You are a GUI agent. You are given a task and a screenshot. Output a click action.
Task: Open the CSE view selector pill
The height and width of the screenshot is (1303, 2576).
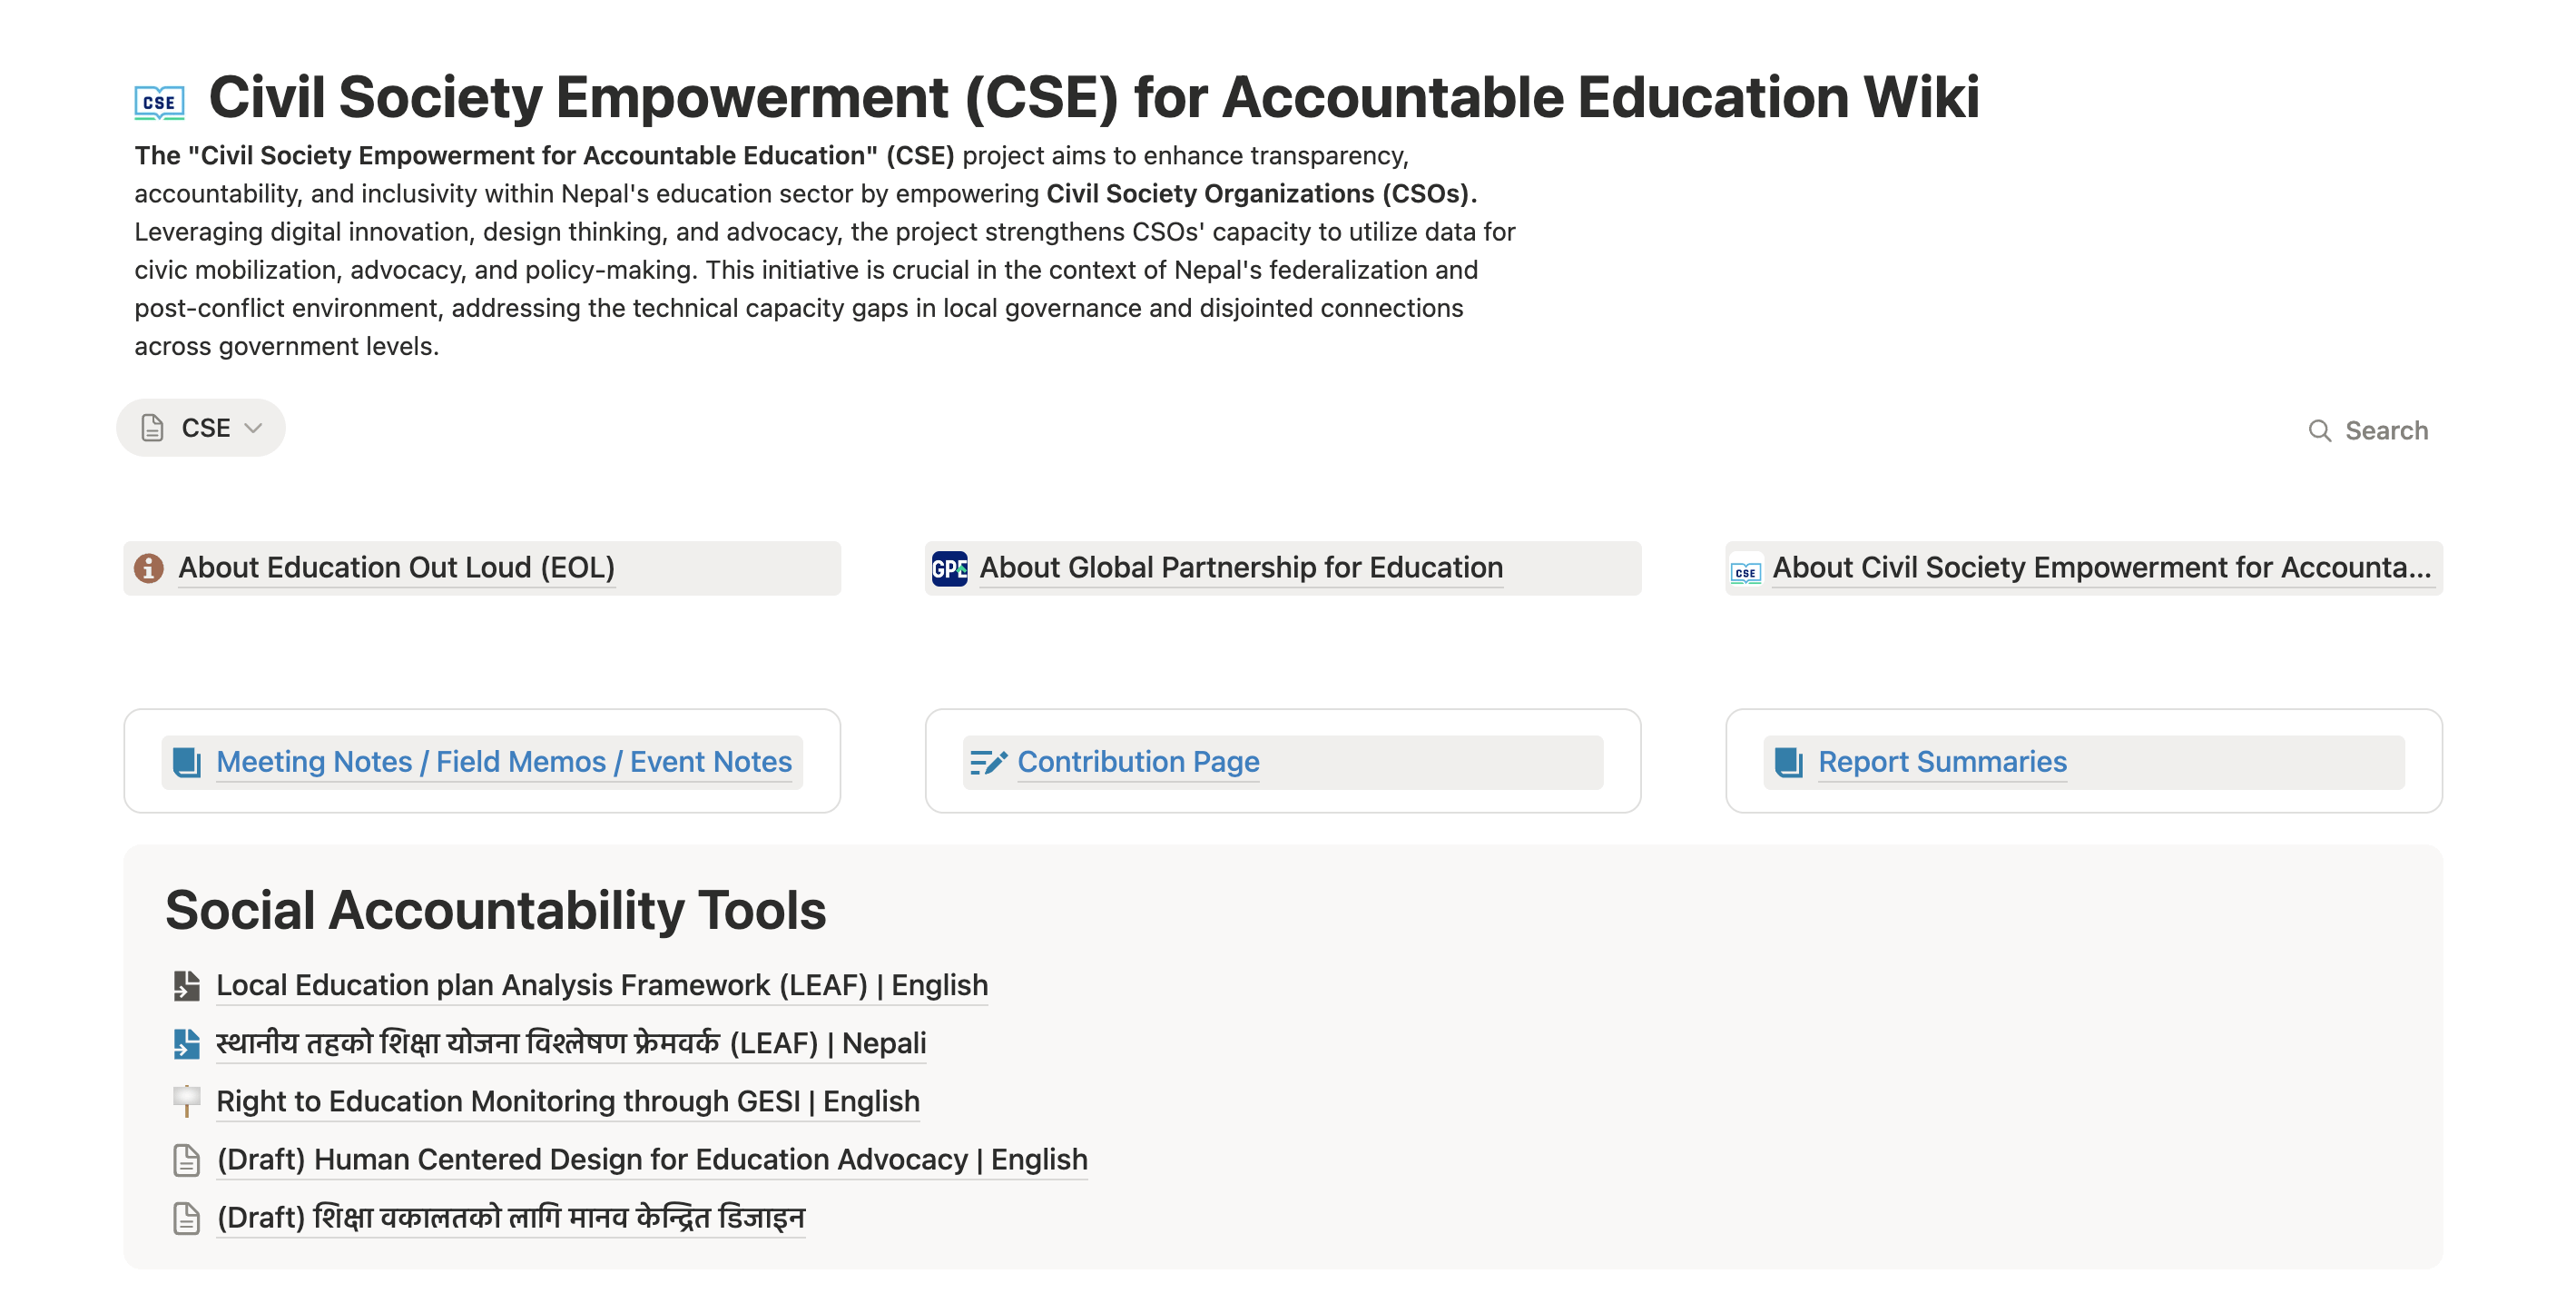coord(201,428)
